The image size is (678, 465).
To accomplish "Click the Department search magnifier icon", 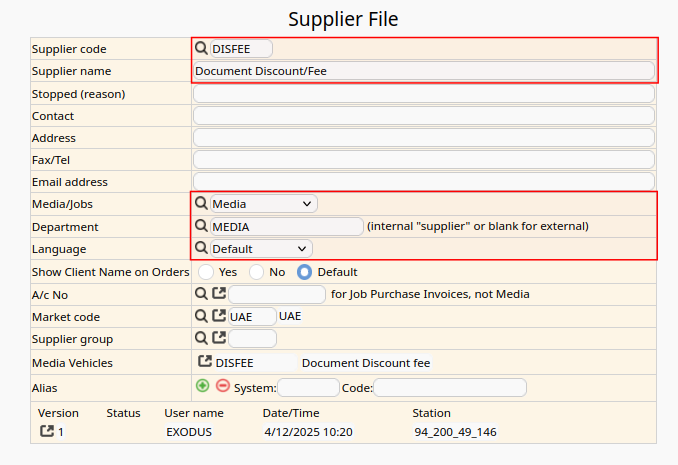I will pos(201,227).
